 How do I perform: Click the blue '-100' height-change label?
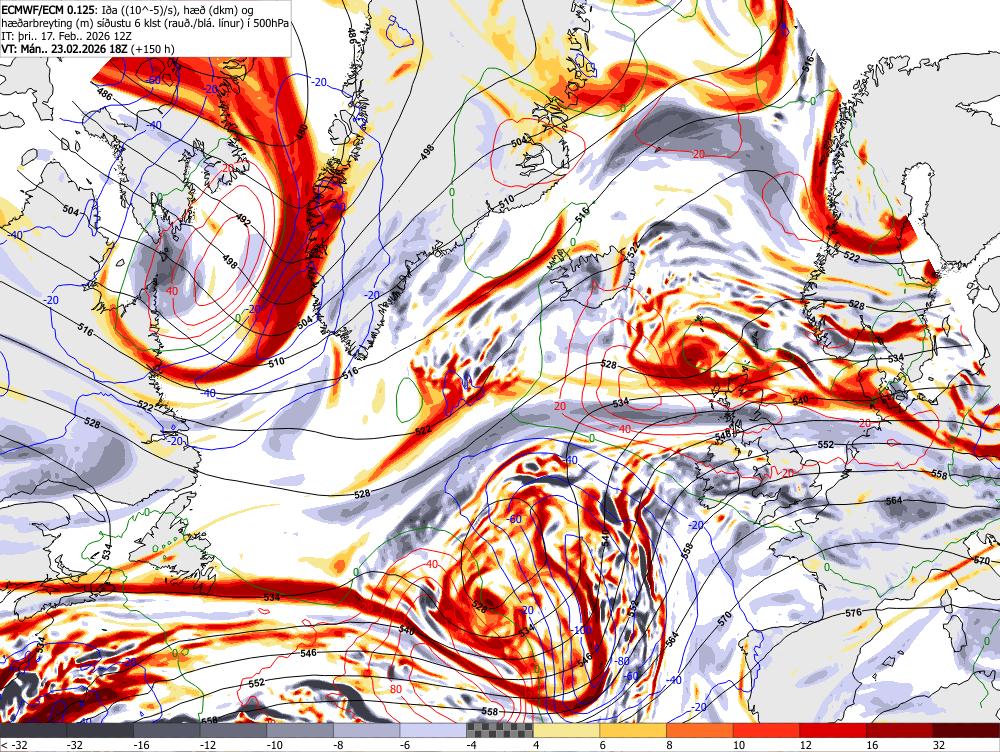pos(582,630)
